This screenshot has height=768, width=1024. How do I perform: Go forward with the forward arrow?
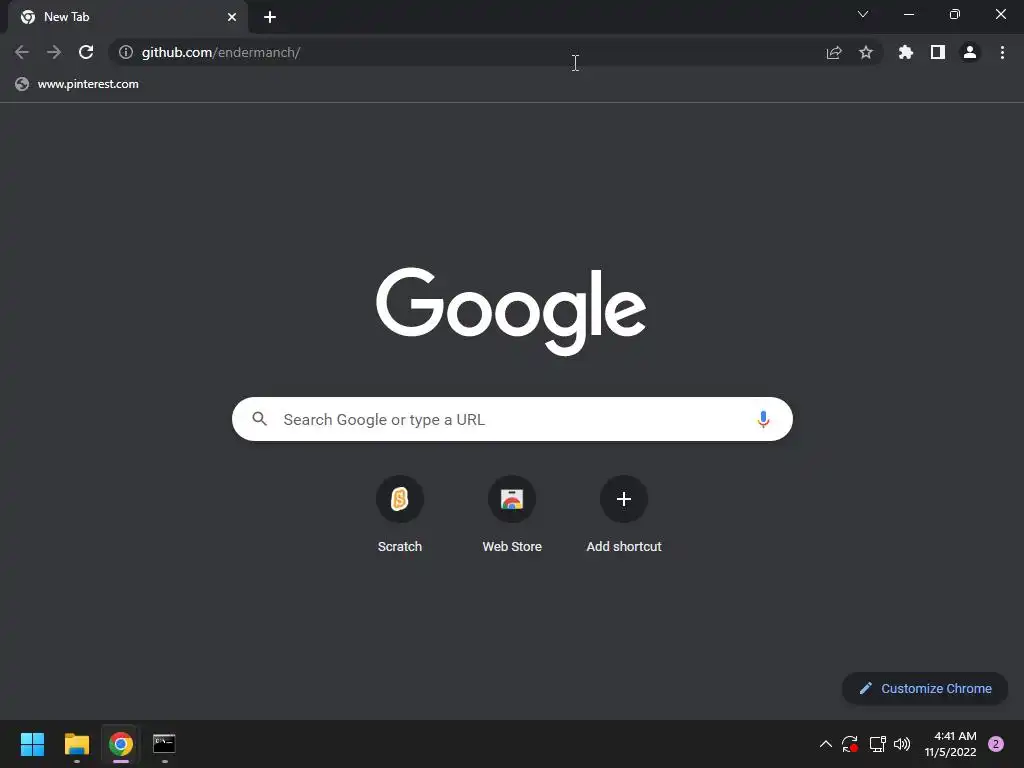tap(54, 52)
